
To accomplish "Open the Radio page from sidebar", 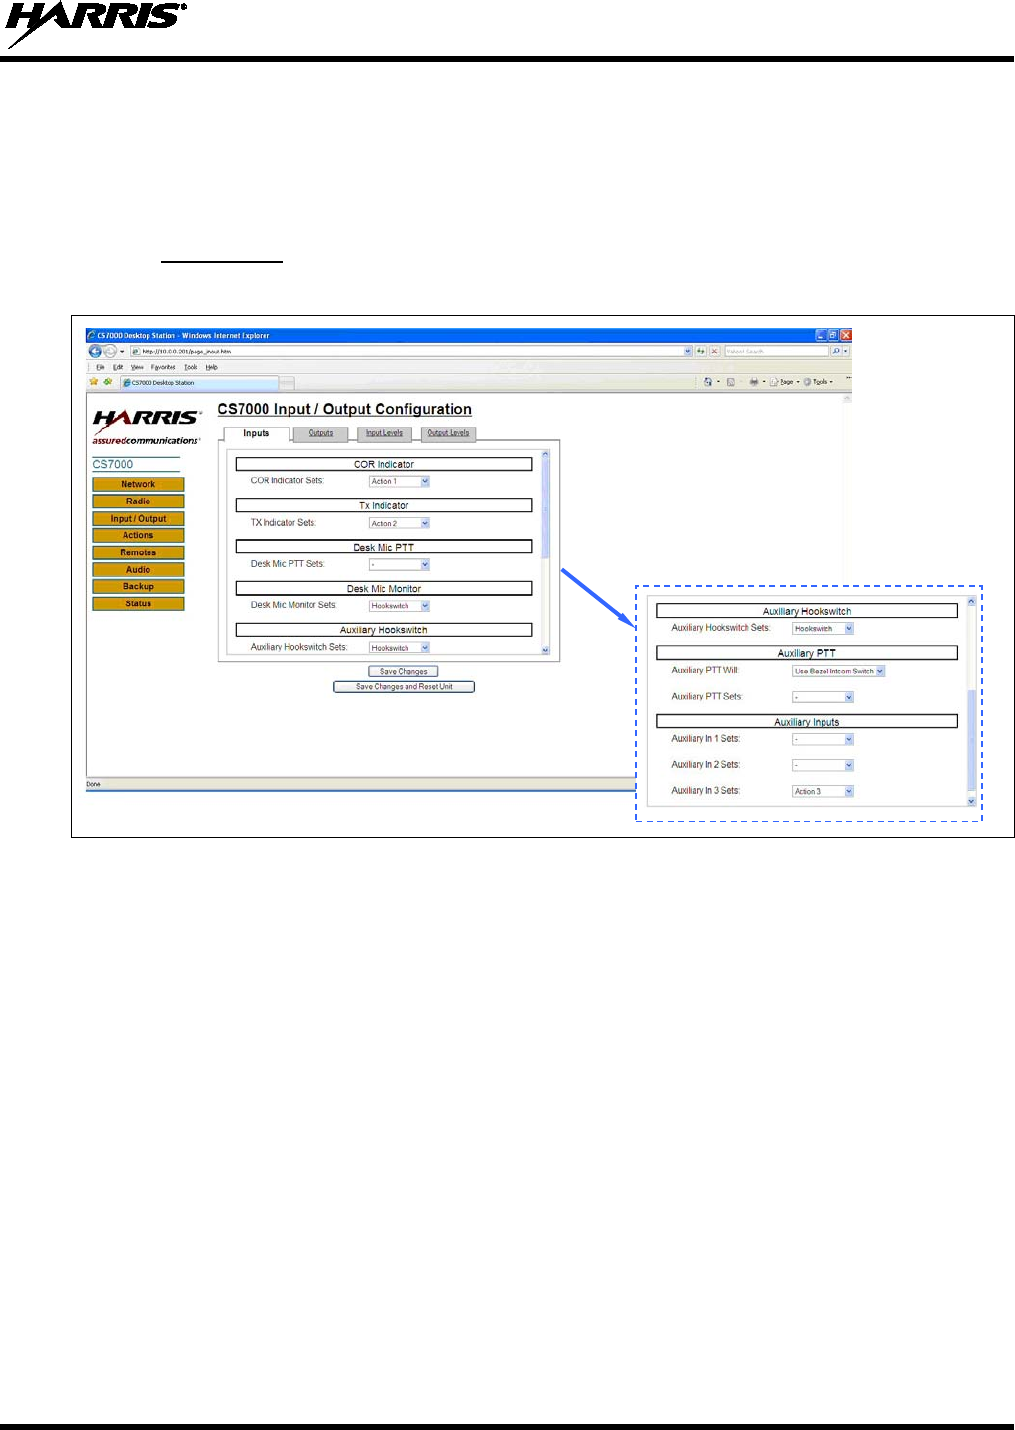I will tap(138, 501).
